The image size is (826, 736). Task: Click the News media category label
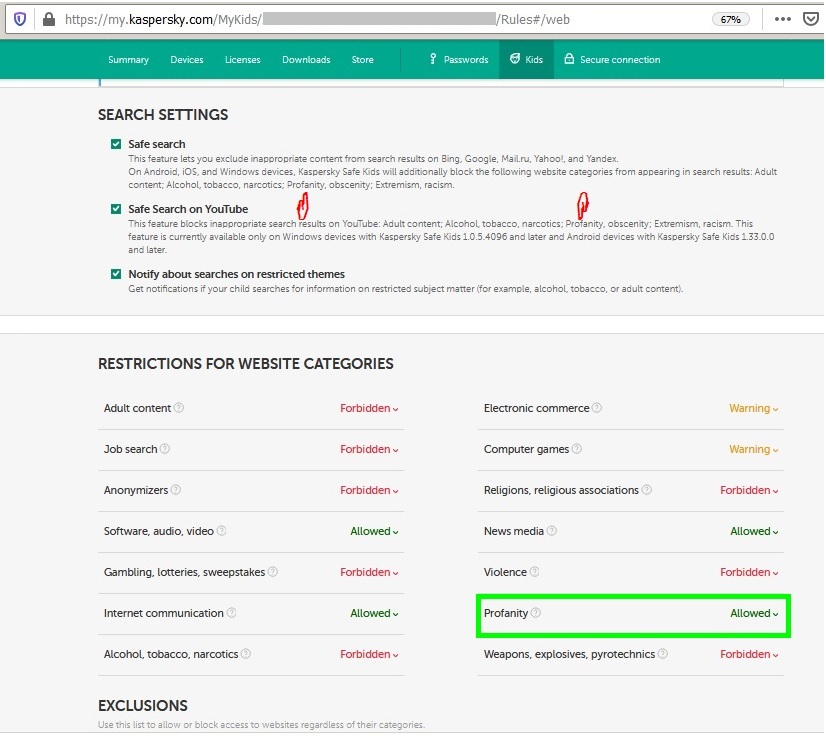514,532
